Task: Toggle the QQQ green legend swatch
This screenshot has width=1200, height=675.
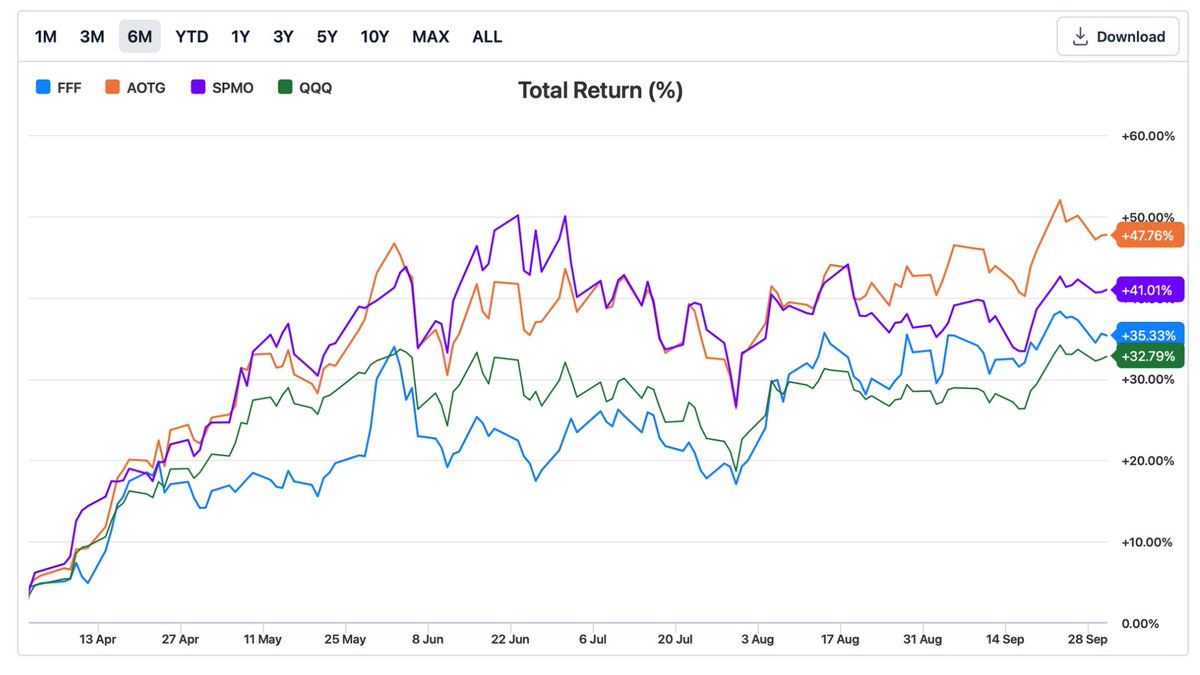Action: (x=285, y=88)
